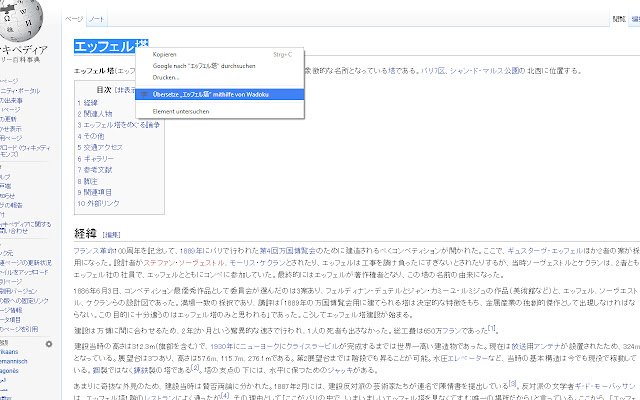The height and width of the screenshot is (400, 640).
Task: Click the 編集 link beside 経緯 heading
Action: tap(111, 235)
